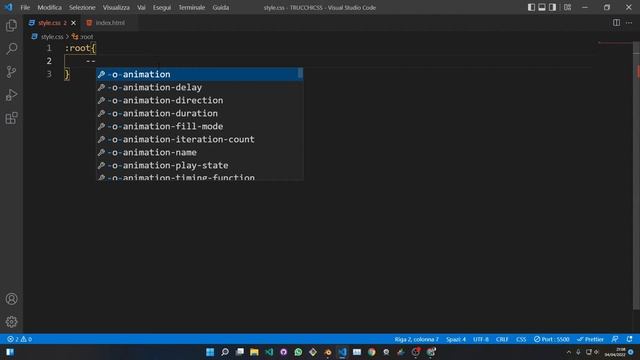Change indentation via Spazi: 4
This screenshot has width=640, height=360.
(x=456, y=339)
